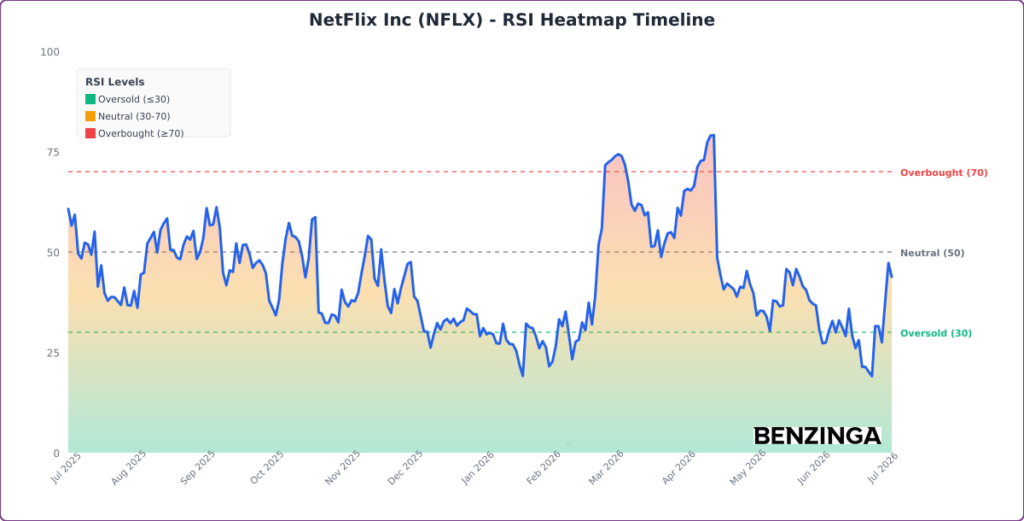
Task: Click the Overbought (70) line label
Action: pyautogui.click(x=944, y=172)
